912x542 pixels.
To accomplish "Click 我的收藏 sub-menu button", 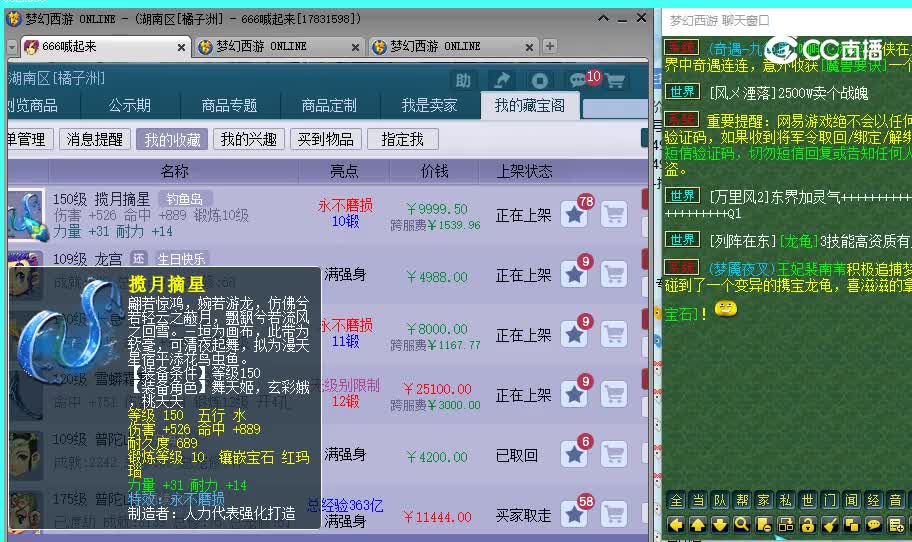I will pyautogui.click(x=172, y=140).
